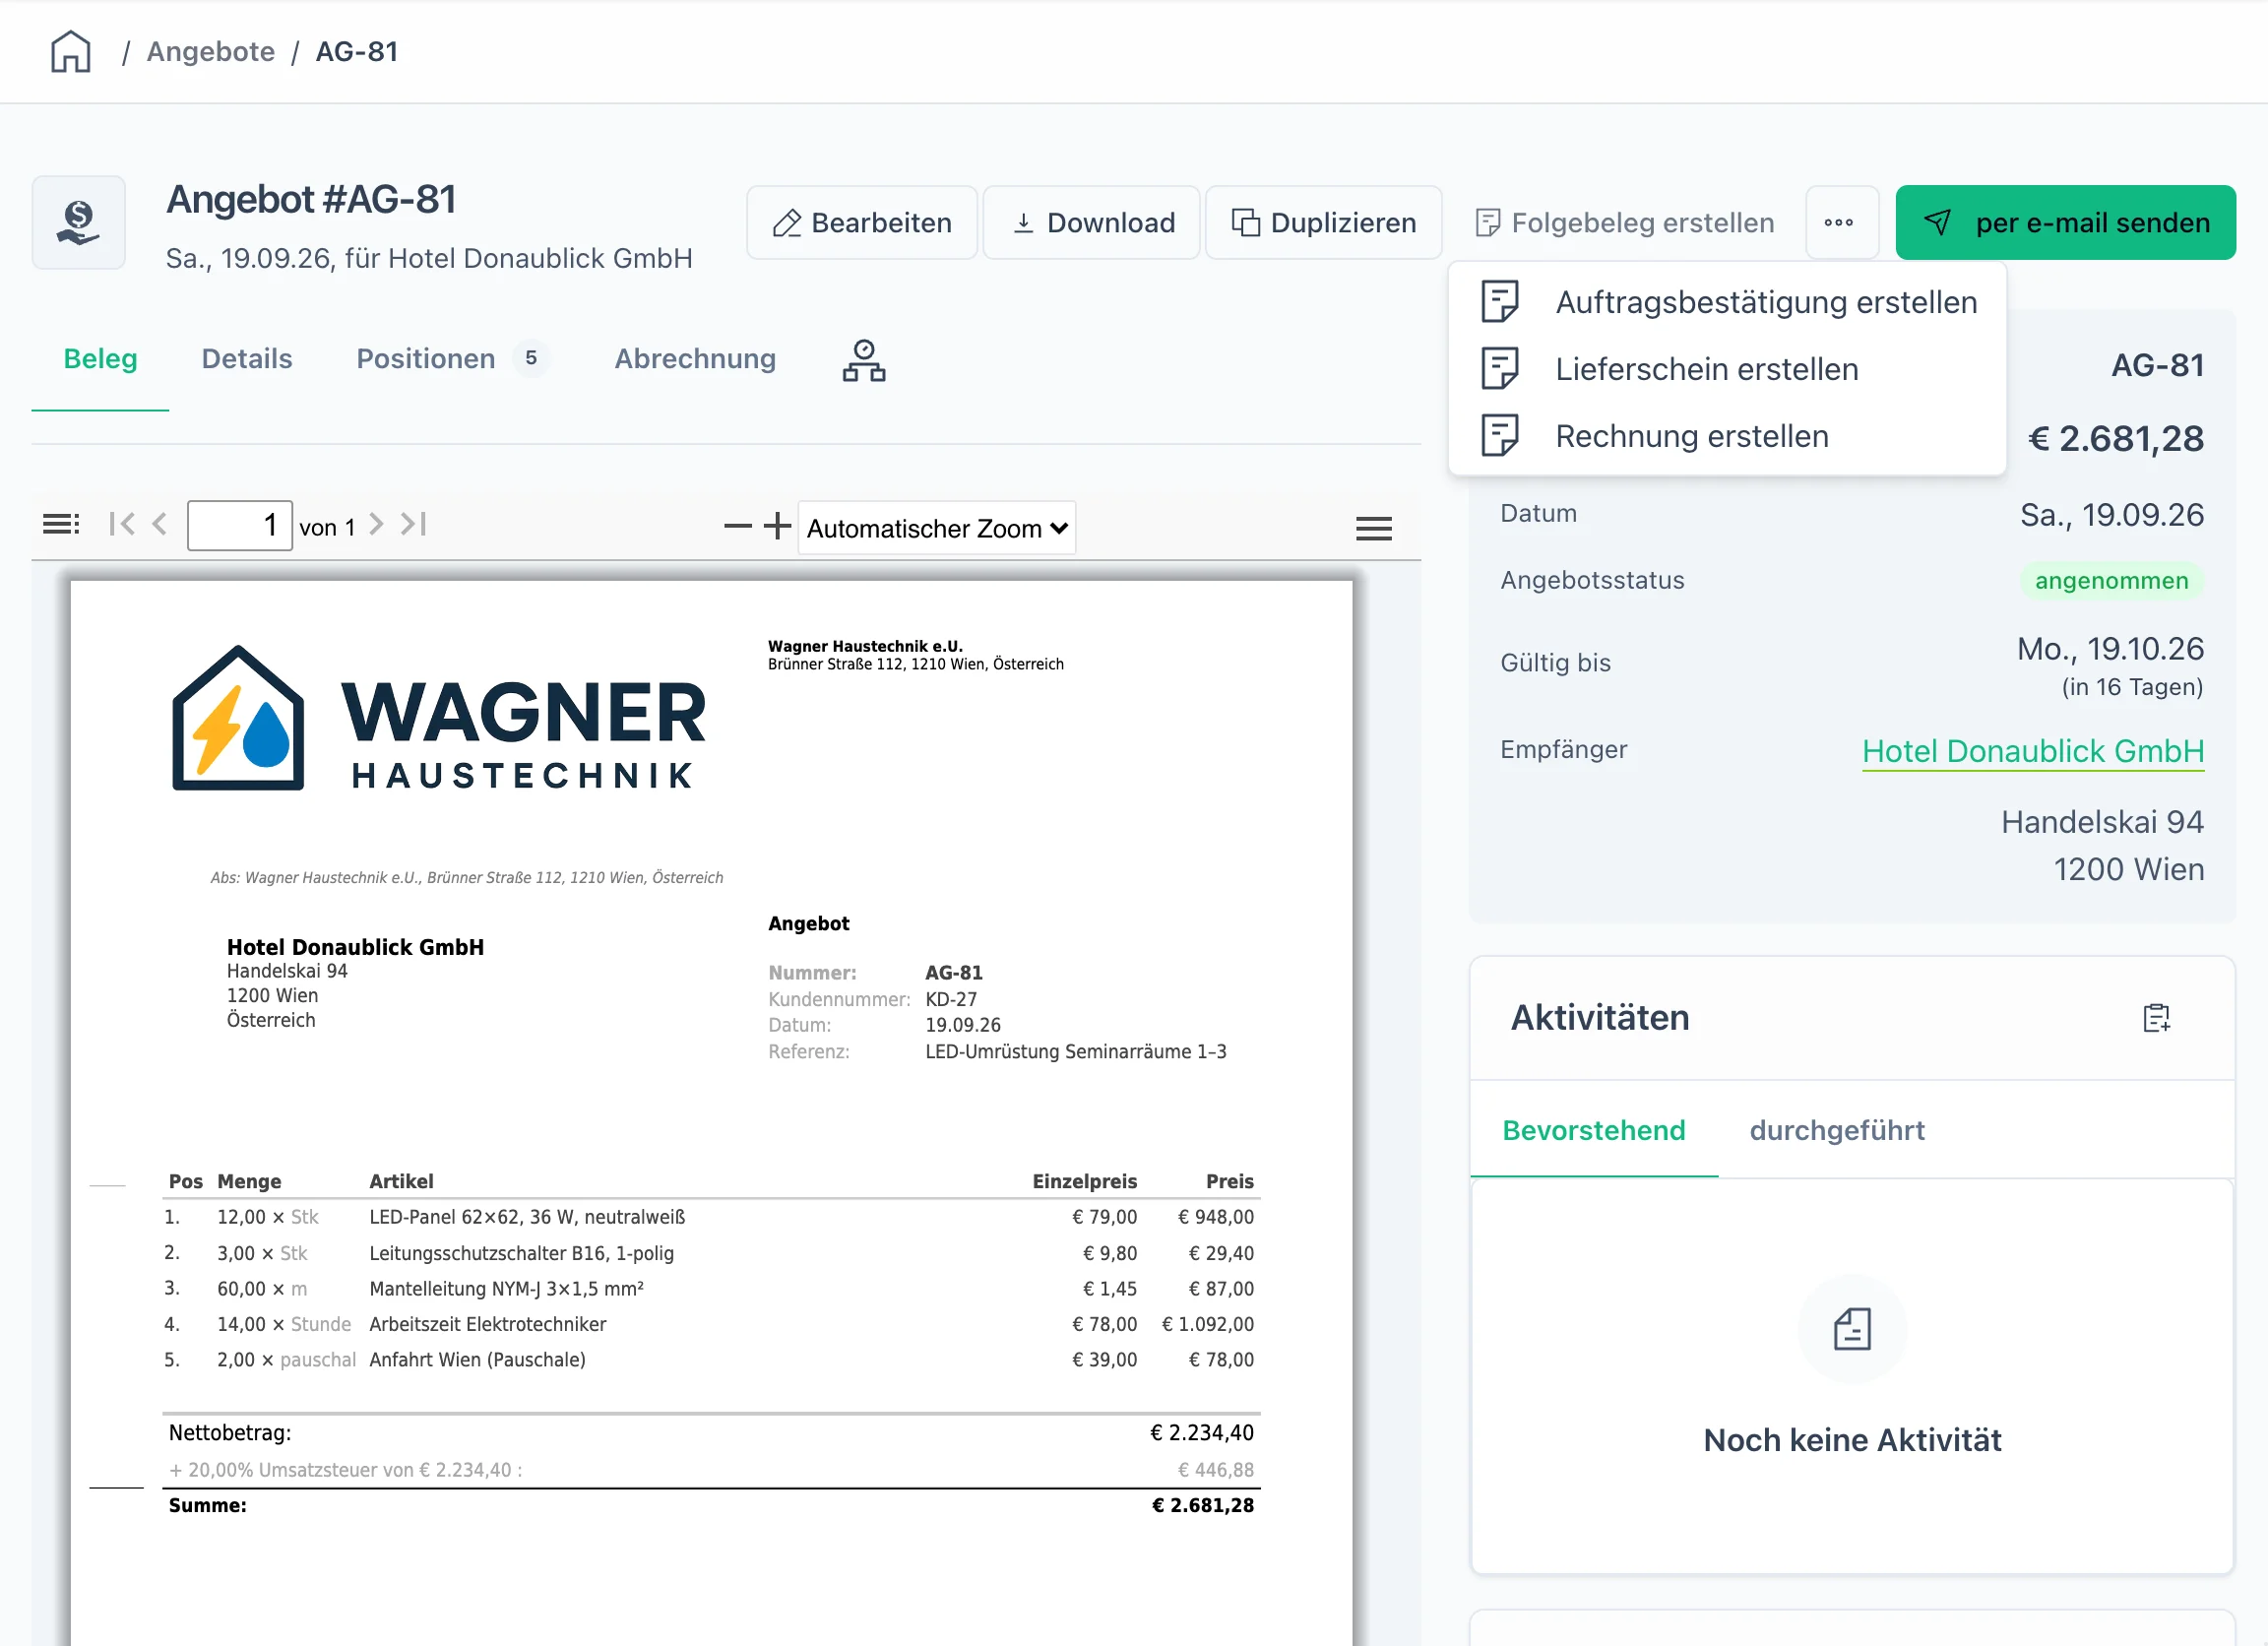The image size is (2268, 1646).
Task: Jump to first PDF page
Action: click(x=122, y=524)
